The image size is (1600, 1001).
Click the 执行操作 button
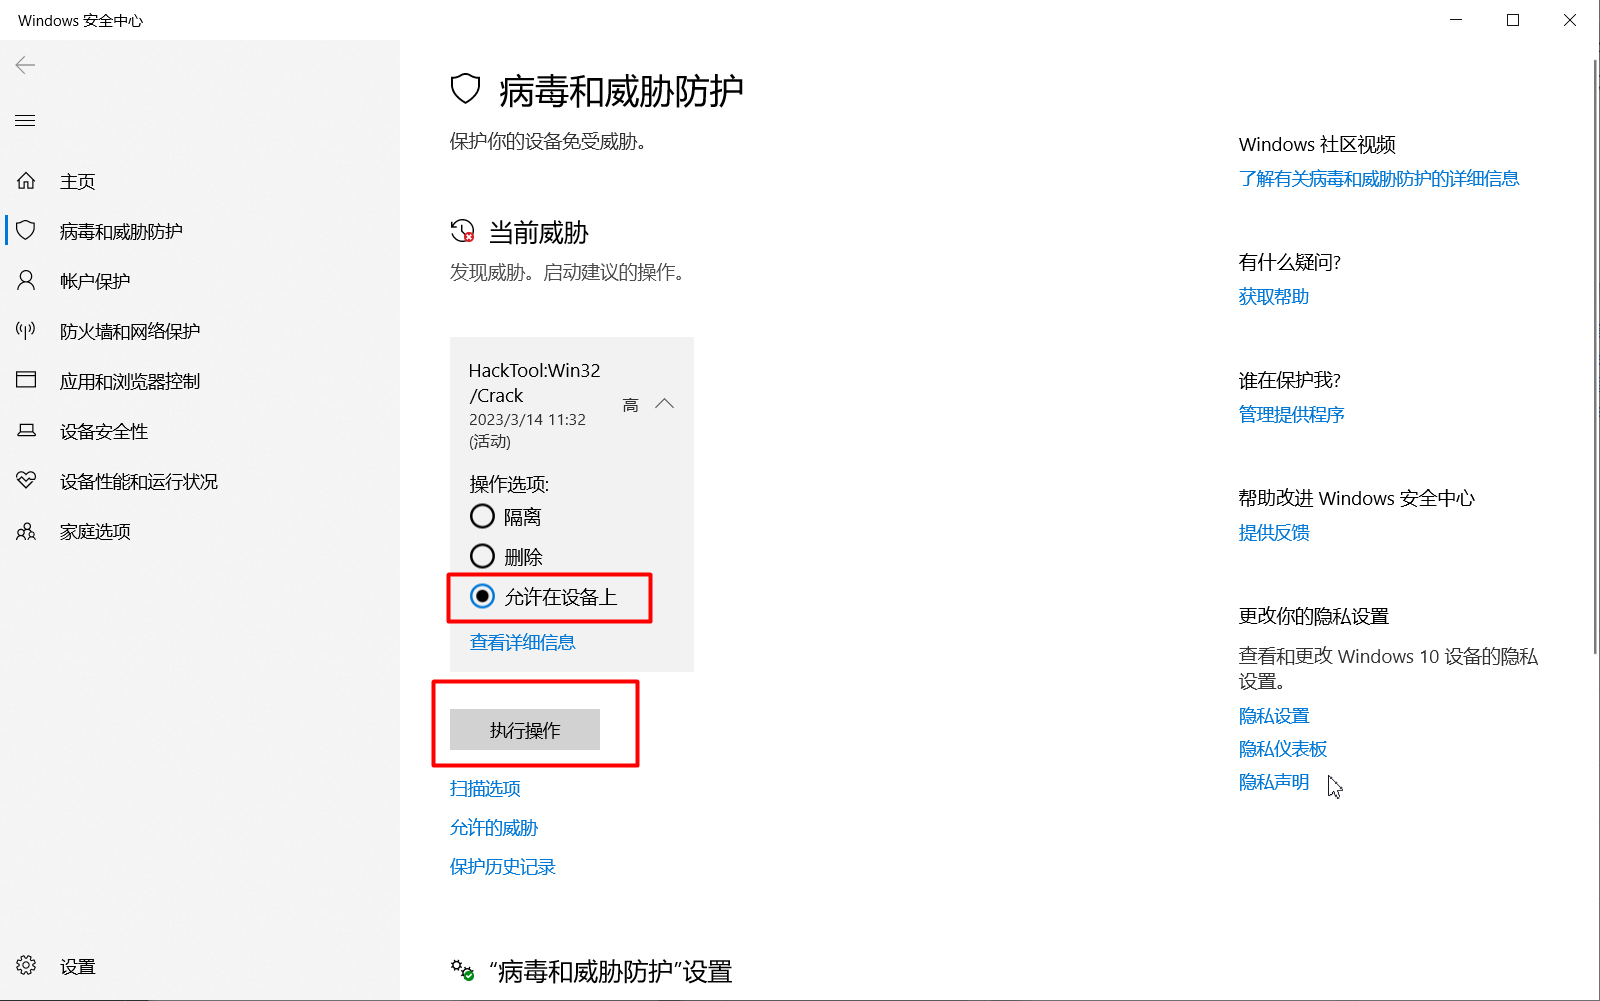(525, 730)
